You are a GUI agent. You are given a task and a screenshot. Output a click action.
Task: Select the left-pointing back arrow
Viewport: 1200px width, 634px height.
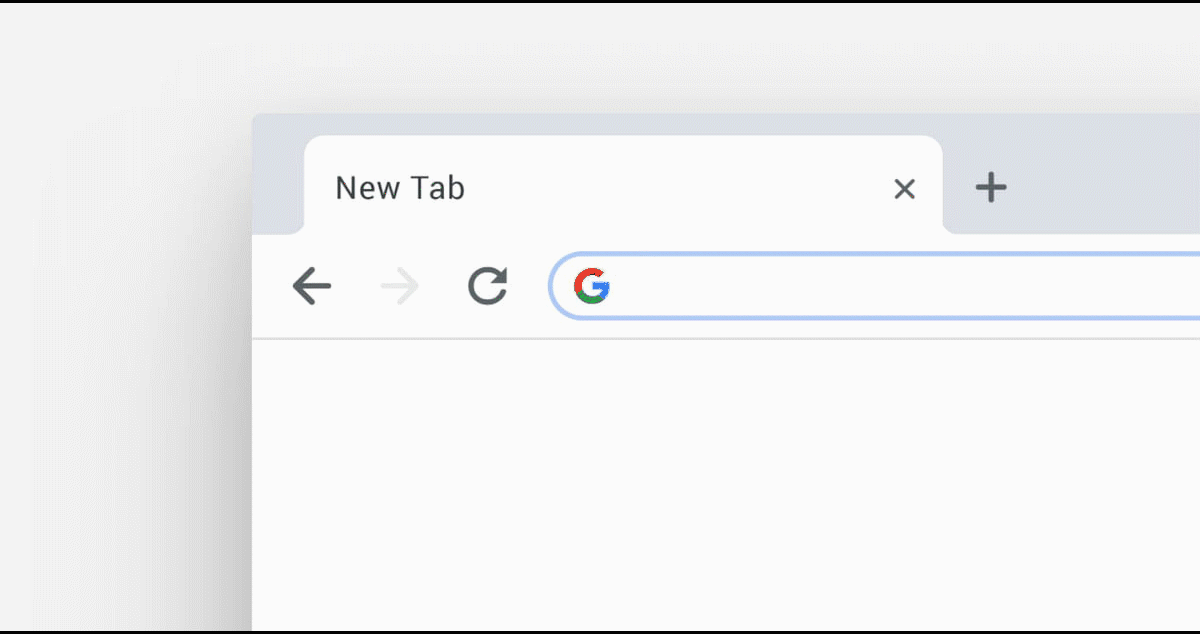pos(312,286)
